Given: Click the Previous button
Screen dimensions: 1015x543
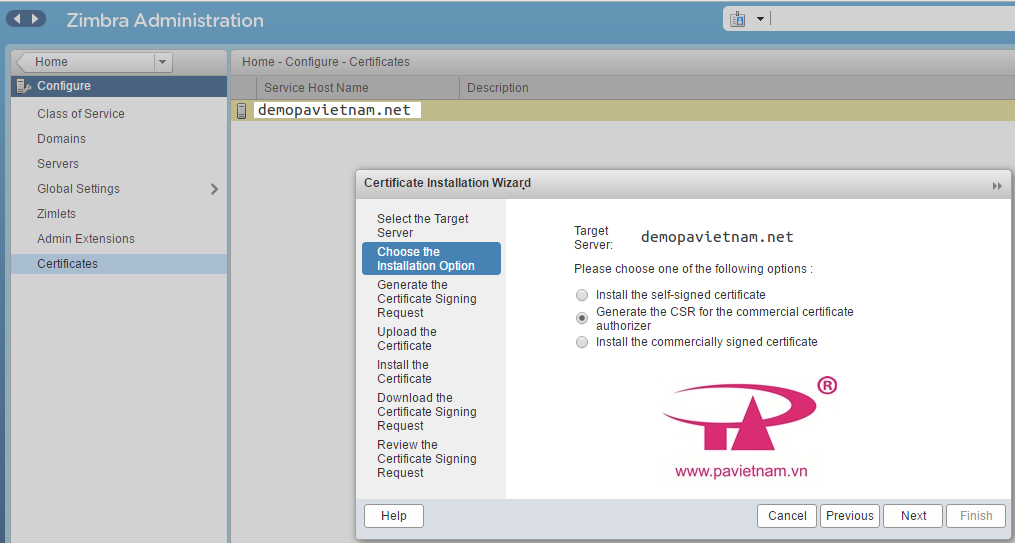Looking at the screenshot, I should point(850,516).
